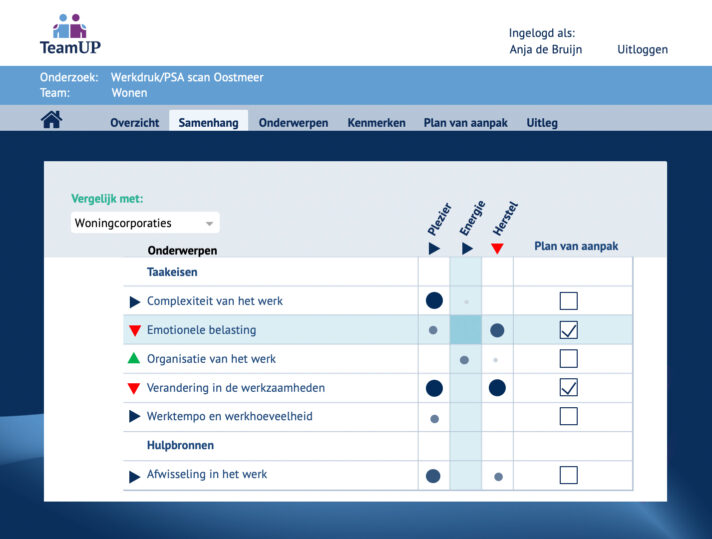
Task: Click user name Anja de Bruijn
Action: click(x=545, y=49)
